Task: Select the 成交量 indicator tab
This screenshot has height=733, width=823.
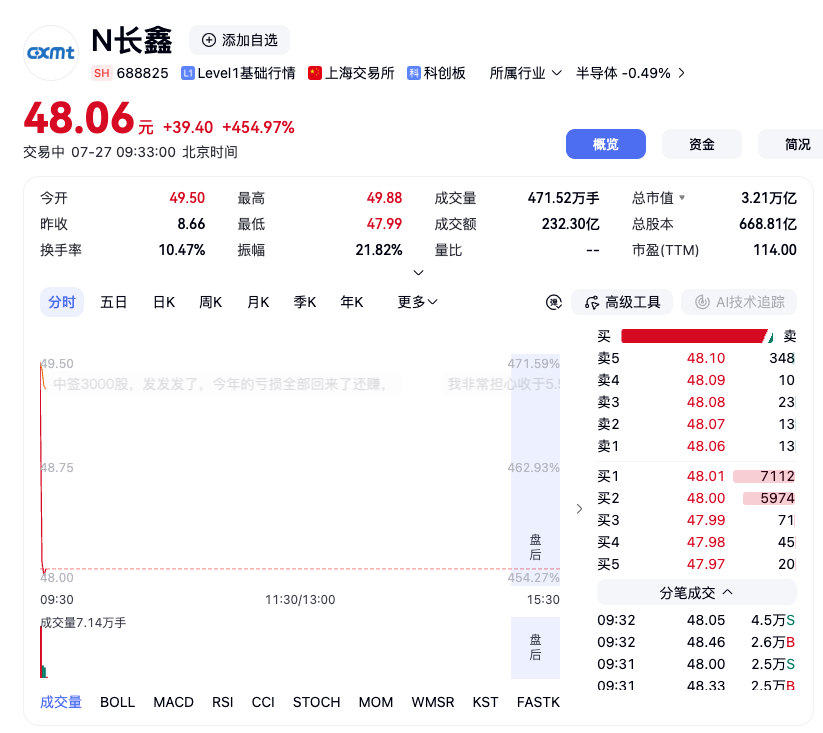Action: (x=61, y=702)
